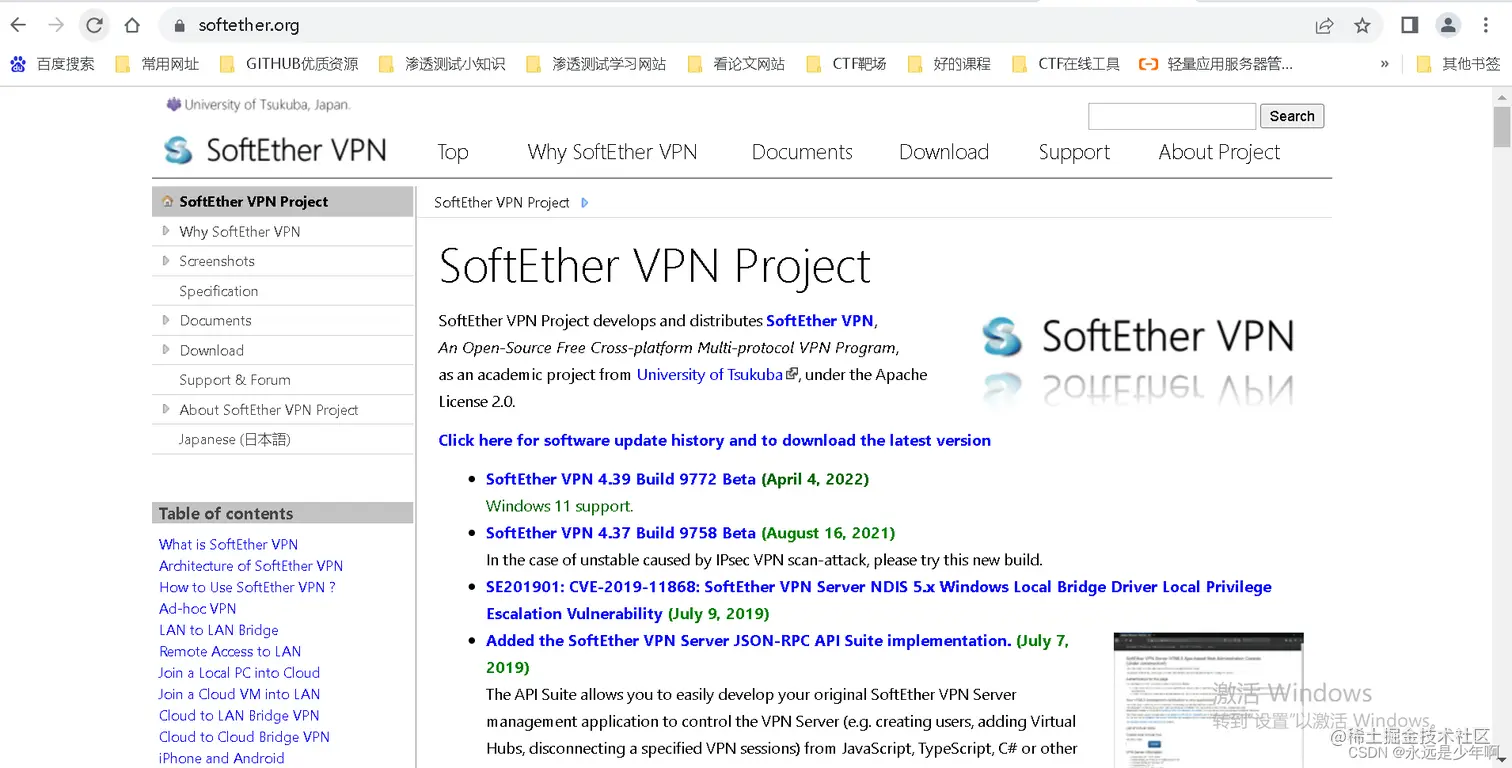Click the breadcrumb arrow after SoftEther VPN Project
This screenshot has height=768, width=1512.
pos(585,203)
